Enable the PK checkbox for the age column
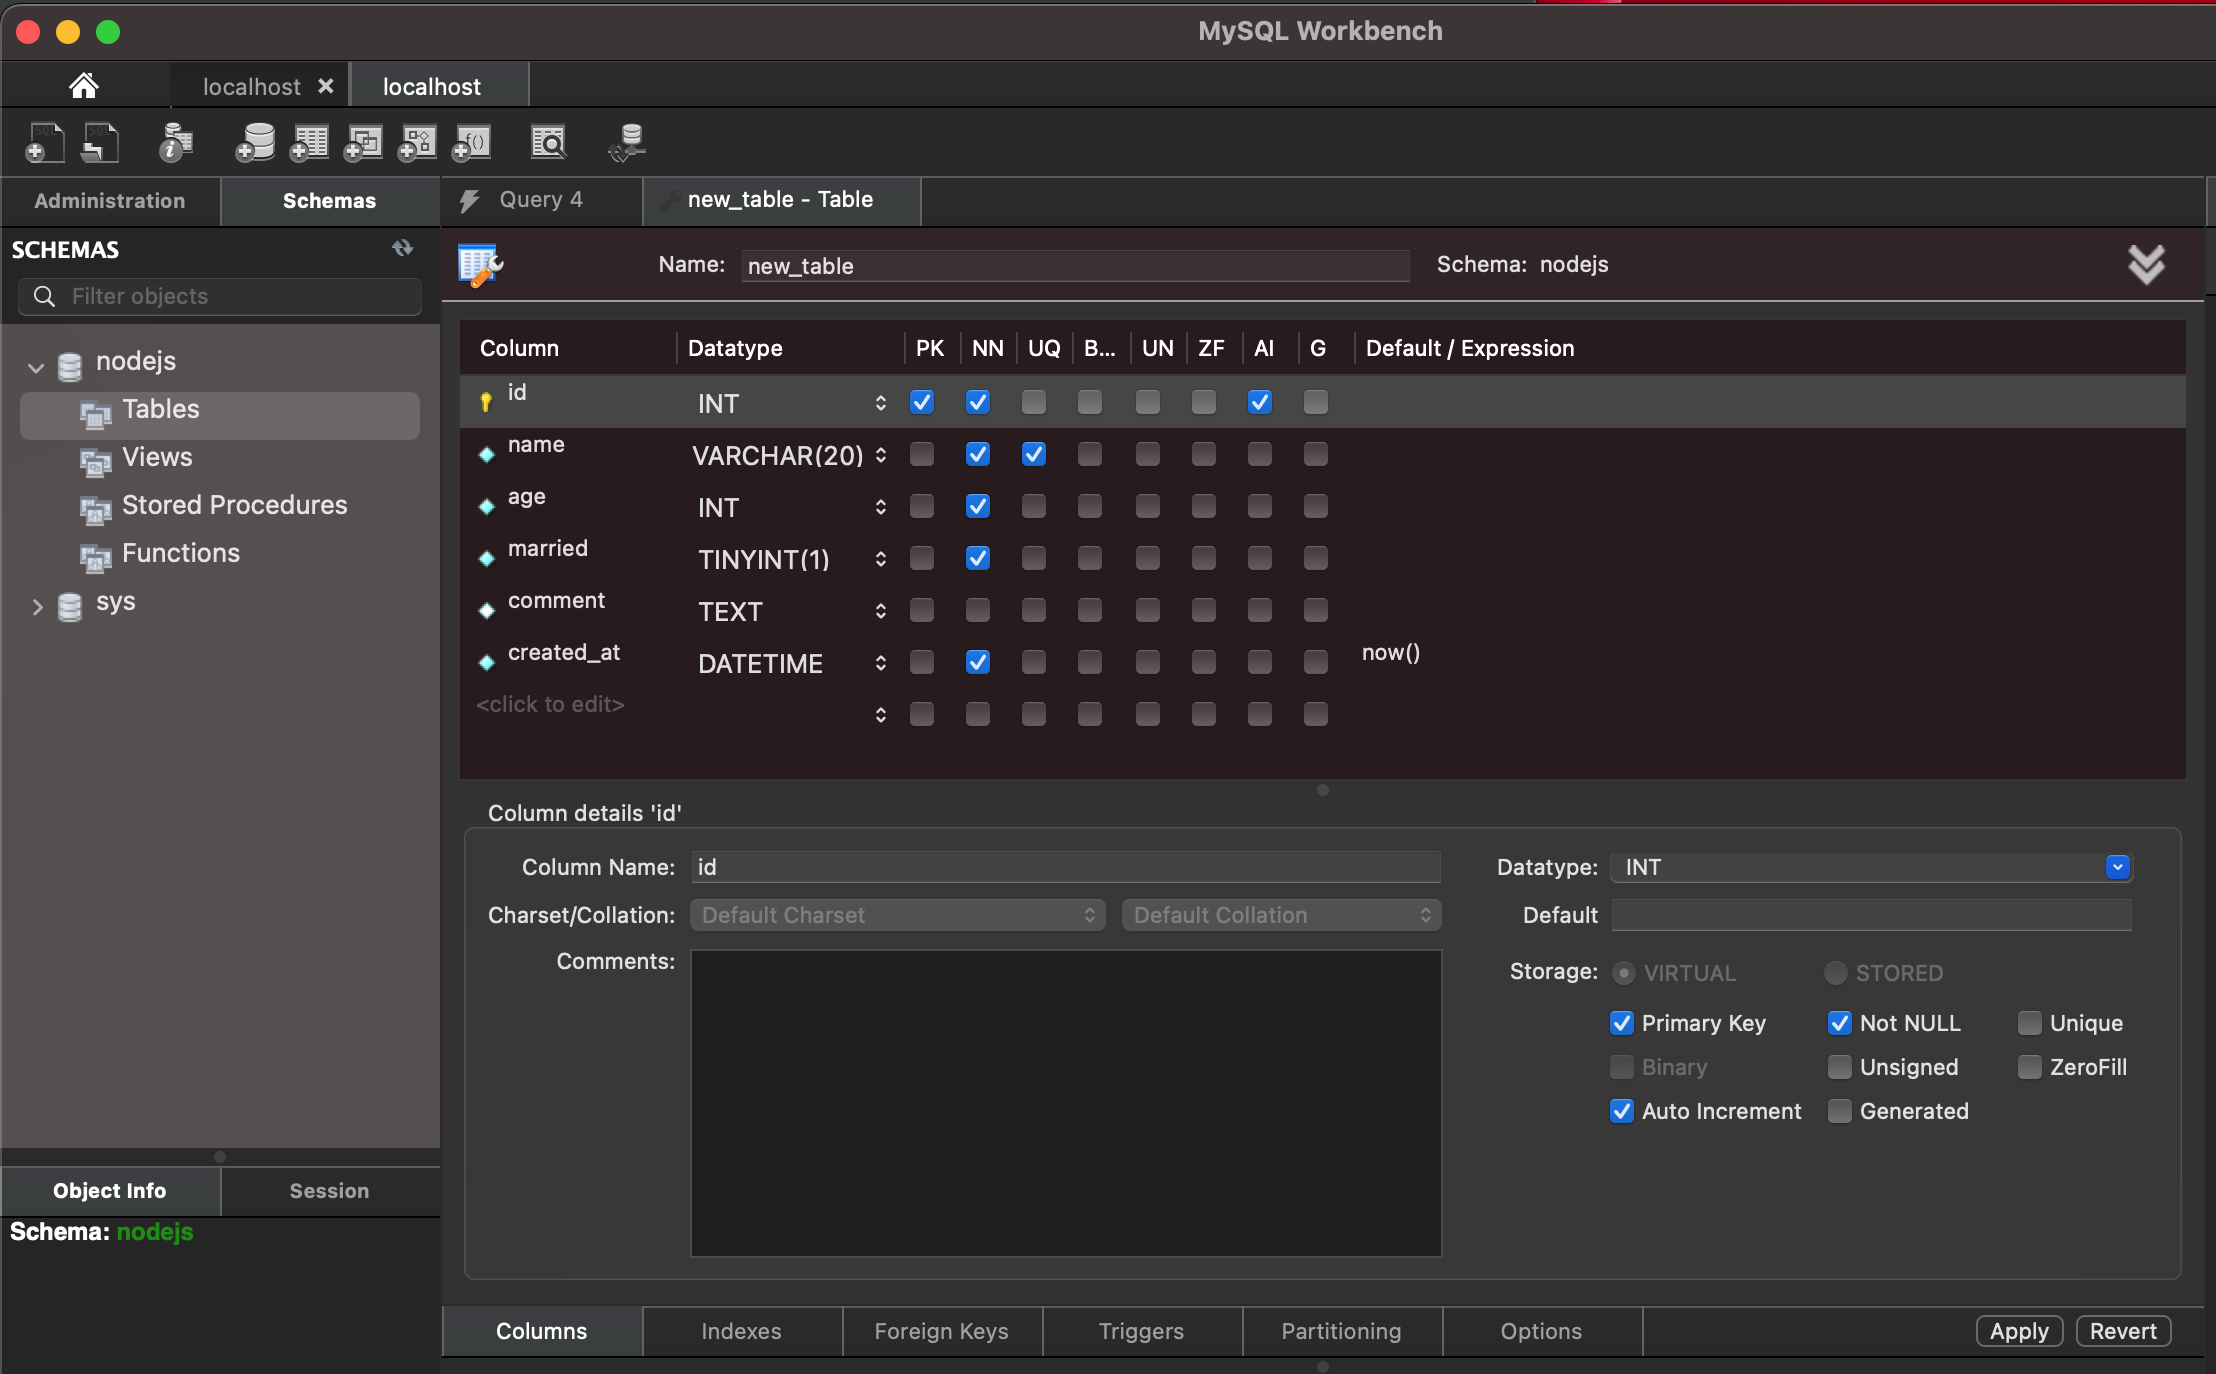Image resolution: width=2216 pixels, height=1374 pixels. click(x=922, y=507)
